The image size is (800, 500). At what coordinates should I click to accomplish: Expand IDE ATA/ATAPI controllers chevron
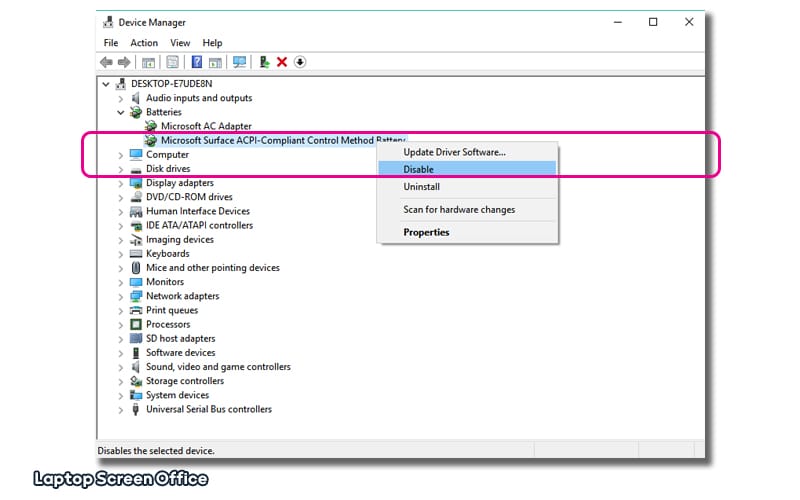coord(121,226)
